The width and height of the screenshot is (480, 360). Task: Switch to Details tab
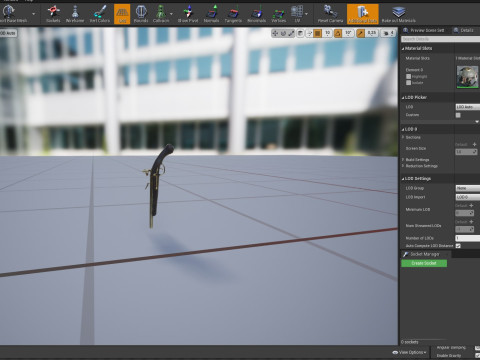pyautogui.click(x=464, y=30)
